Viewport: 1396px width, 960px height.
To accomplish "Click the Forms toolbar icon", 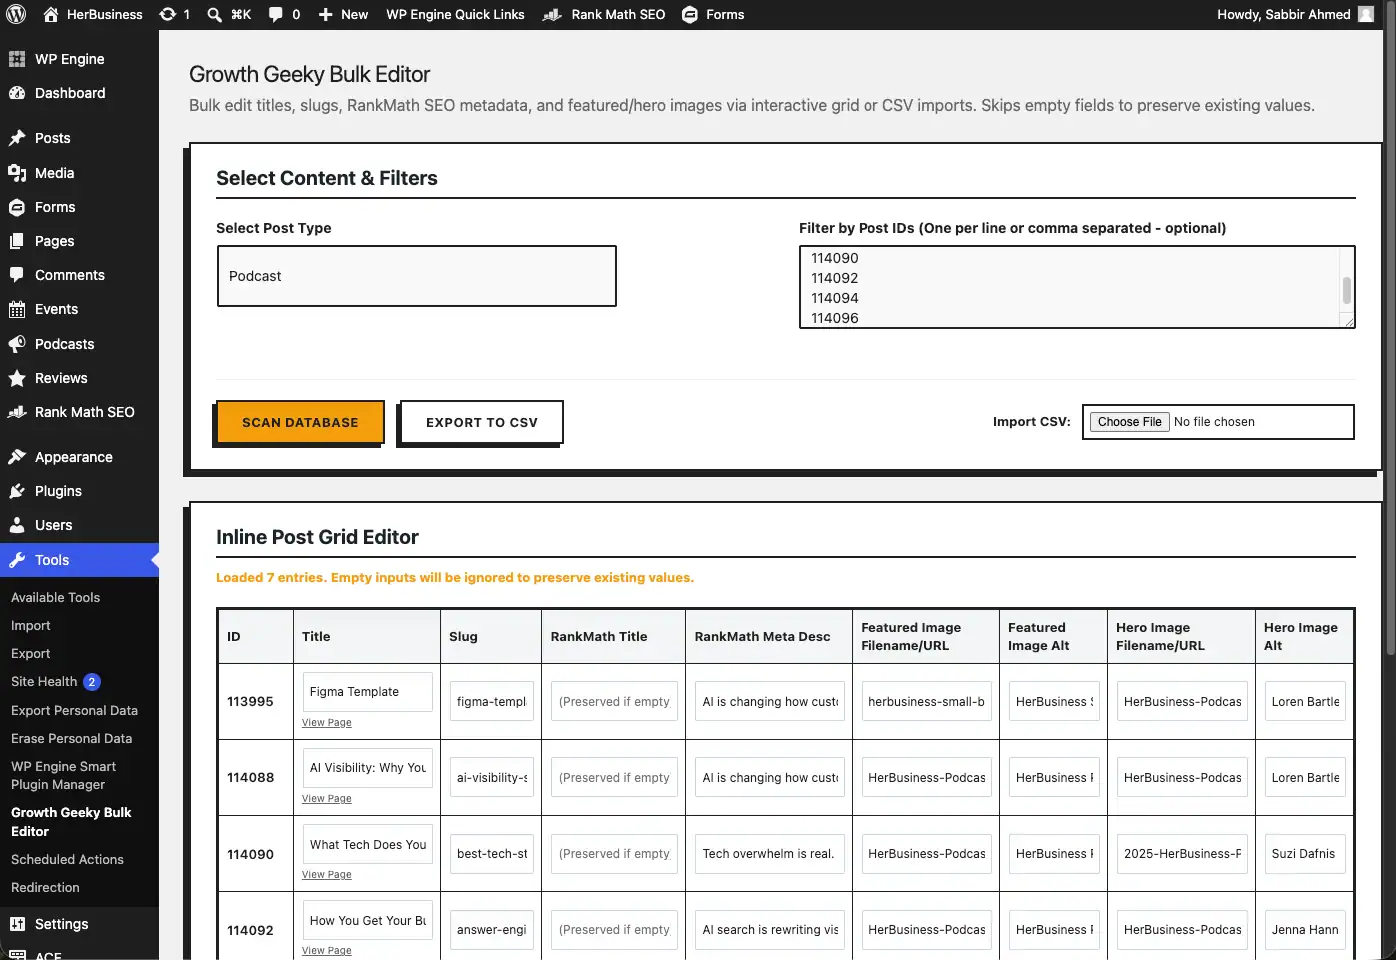I will [x=690, y=14].
